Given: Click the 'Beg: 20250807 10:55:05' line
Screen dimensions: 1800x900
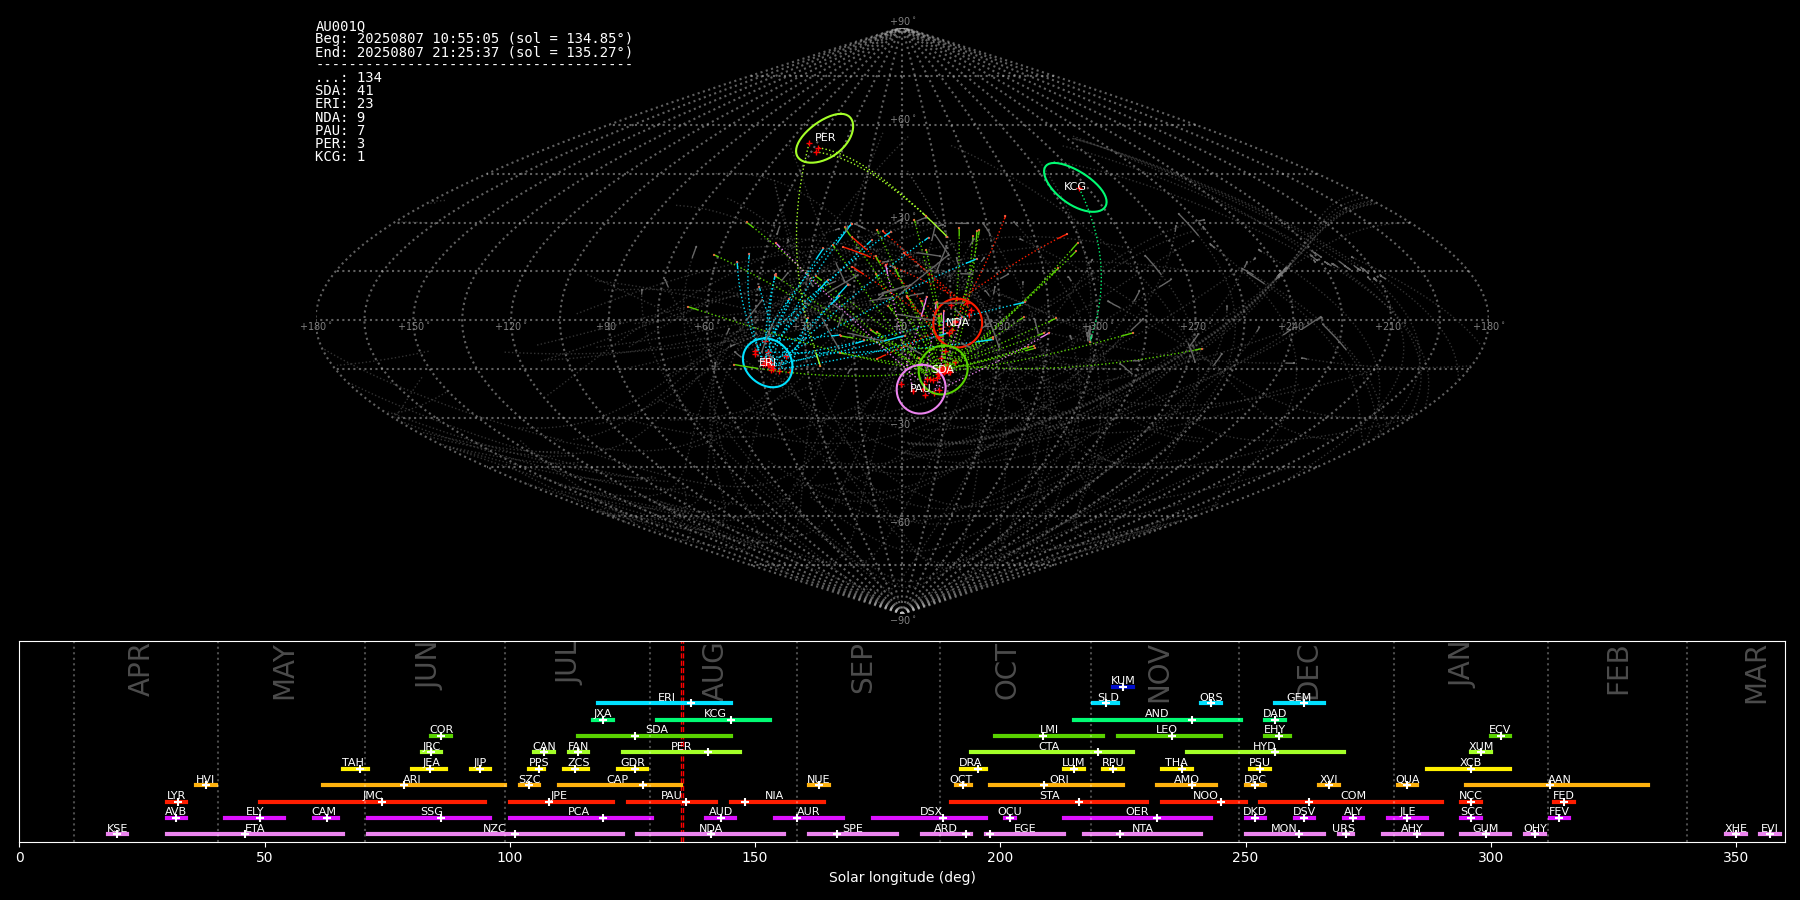Looking at the screenshot, I should click(474, 39).
